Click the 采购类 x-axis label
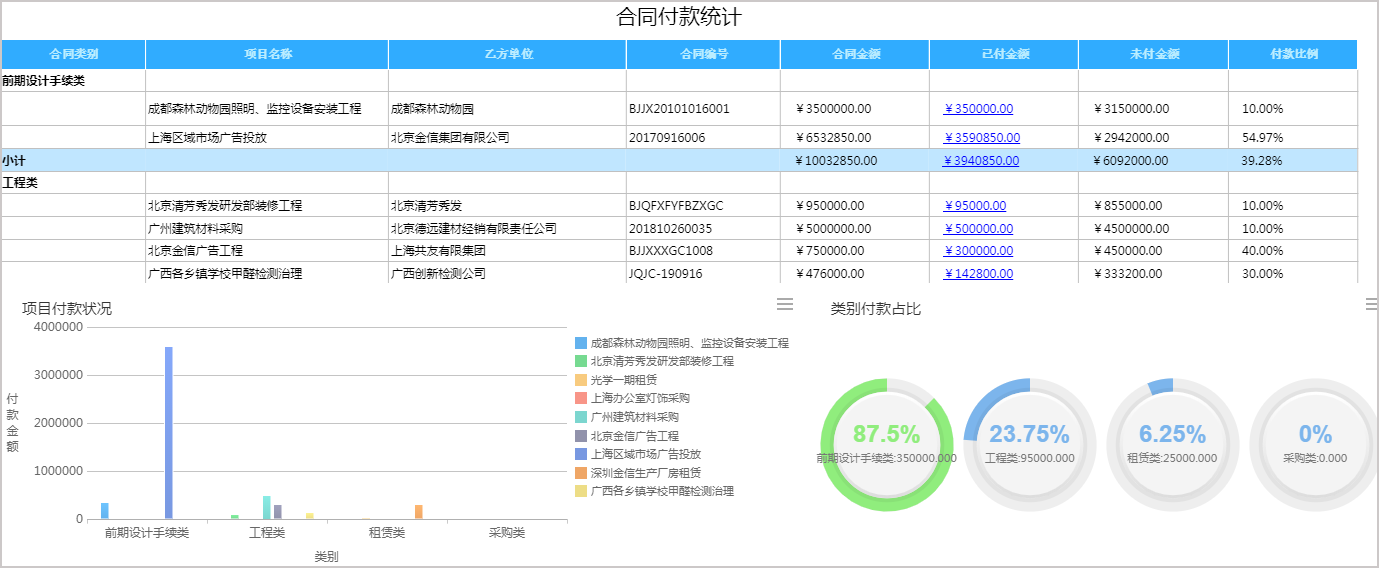The image size is (1379, 568). point(507,533)
